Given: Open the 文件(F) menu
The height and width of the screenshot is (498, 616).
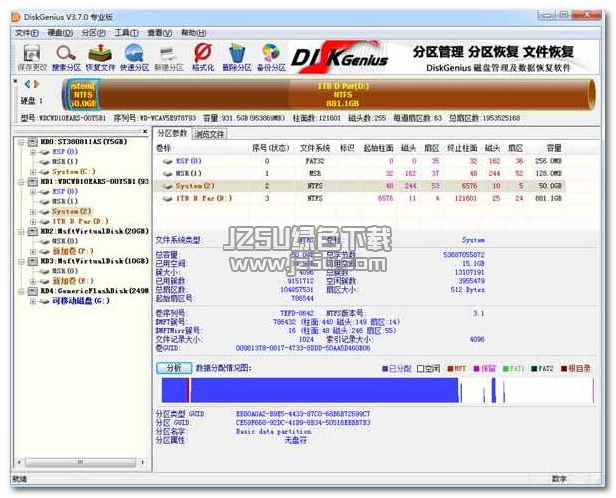Looking at the screenshot, I should point(26,33).
